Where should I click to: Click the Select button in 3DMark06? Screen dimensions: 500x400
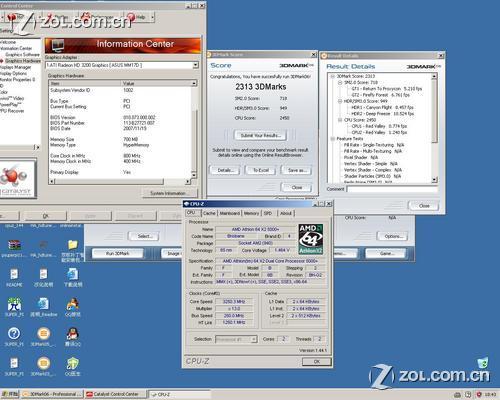(144, 236)
